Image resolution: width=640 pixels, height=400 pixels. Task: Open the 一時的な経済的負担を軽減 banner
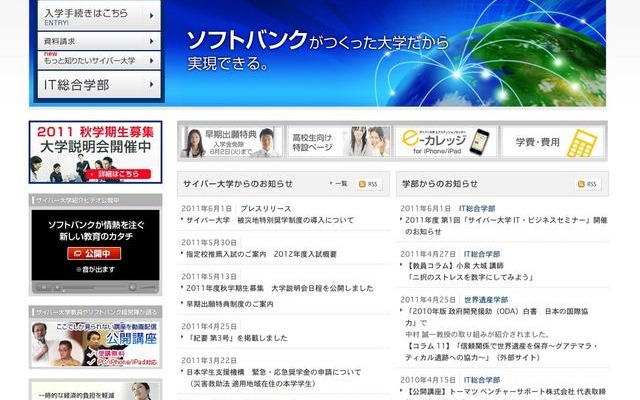[96, 390]
